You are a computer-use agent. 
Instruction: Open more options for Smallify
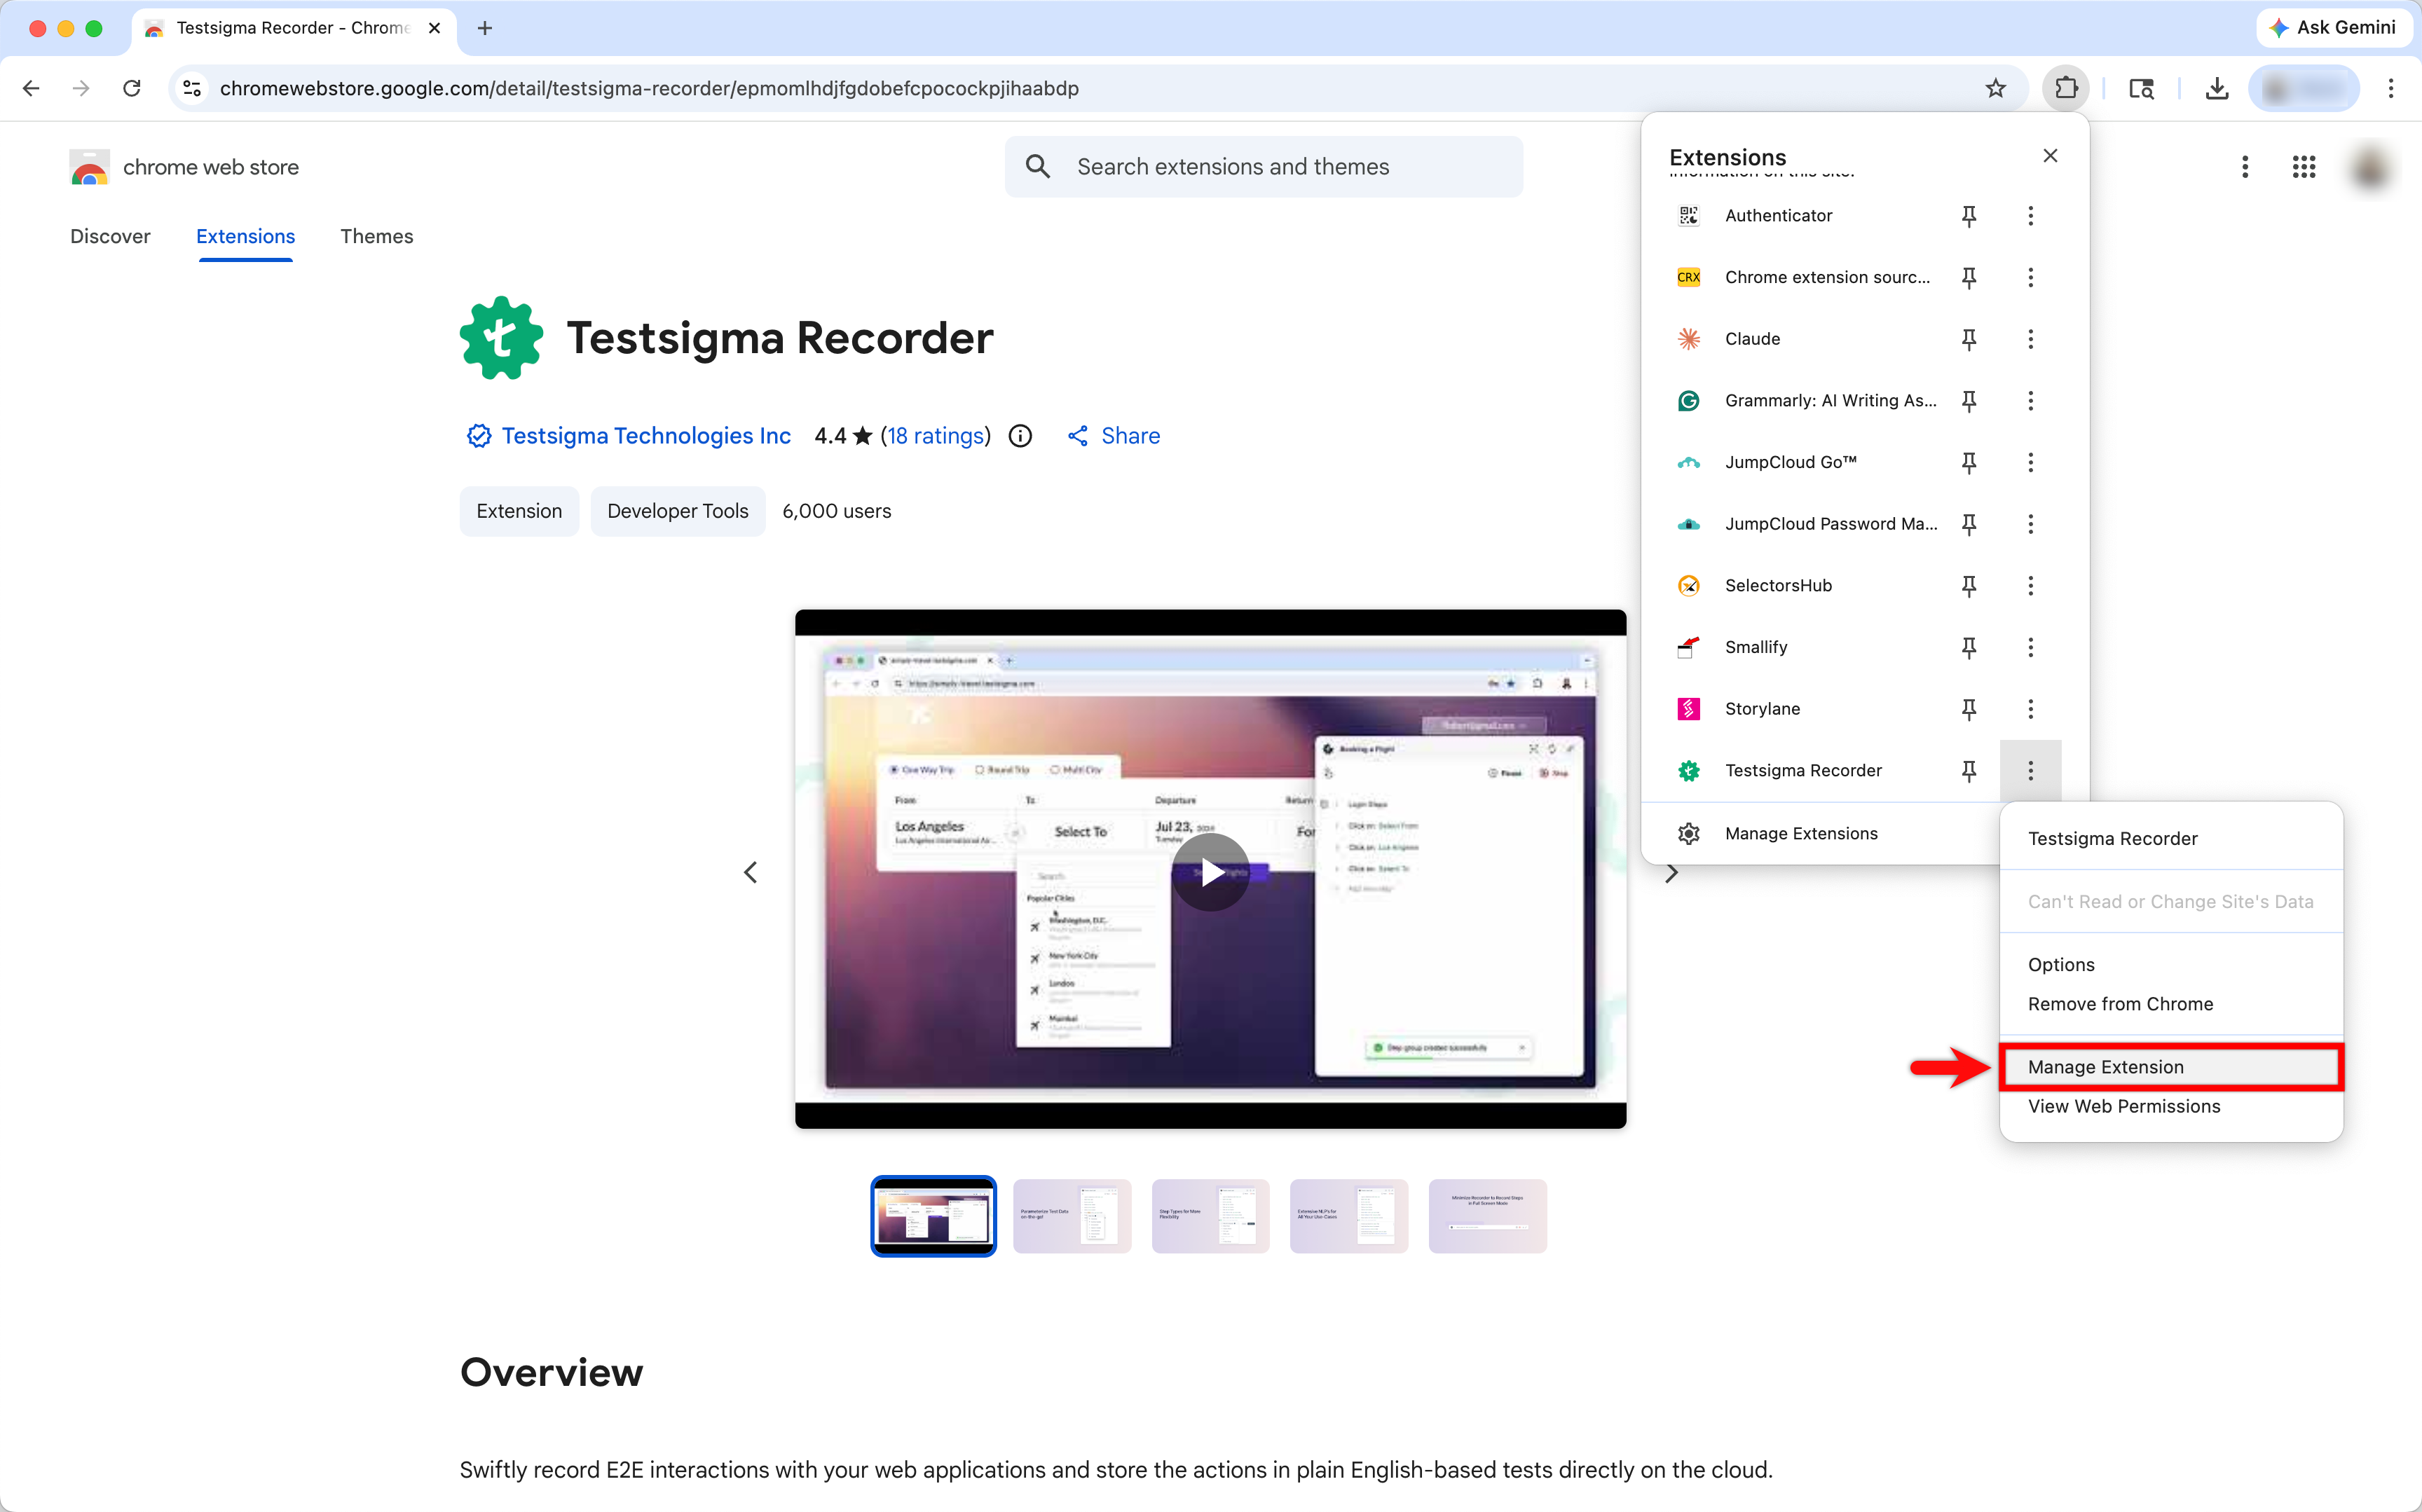pos(2030,647)
